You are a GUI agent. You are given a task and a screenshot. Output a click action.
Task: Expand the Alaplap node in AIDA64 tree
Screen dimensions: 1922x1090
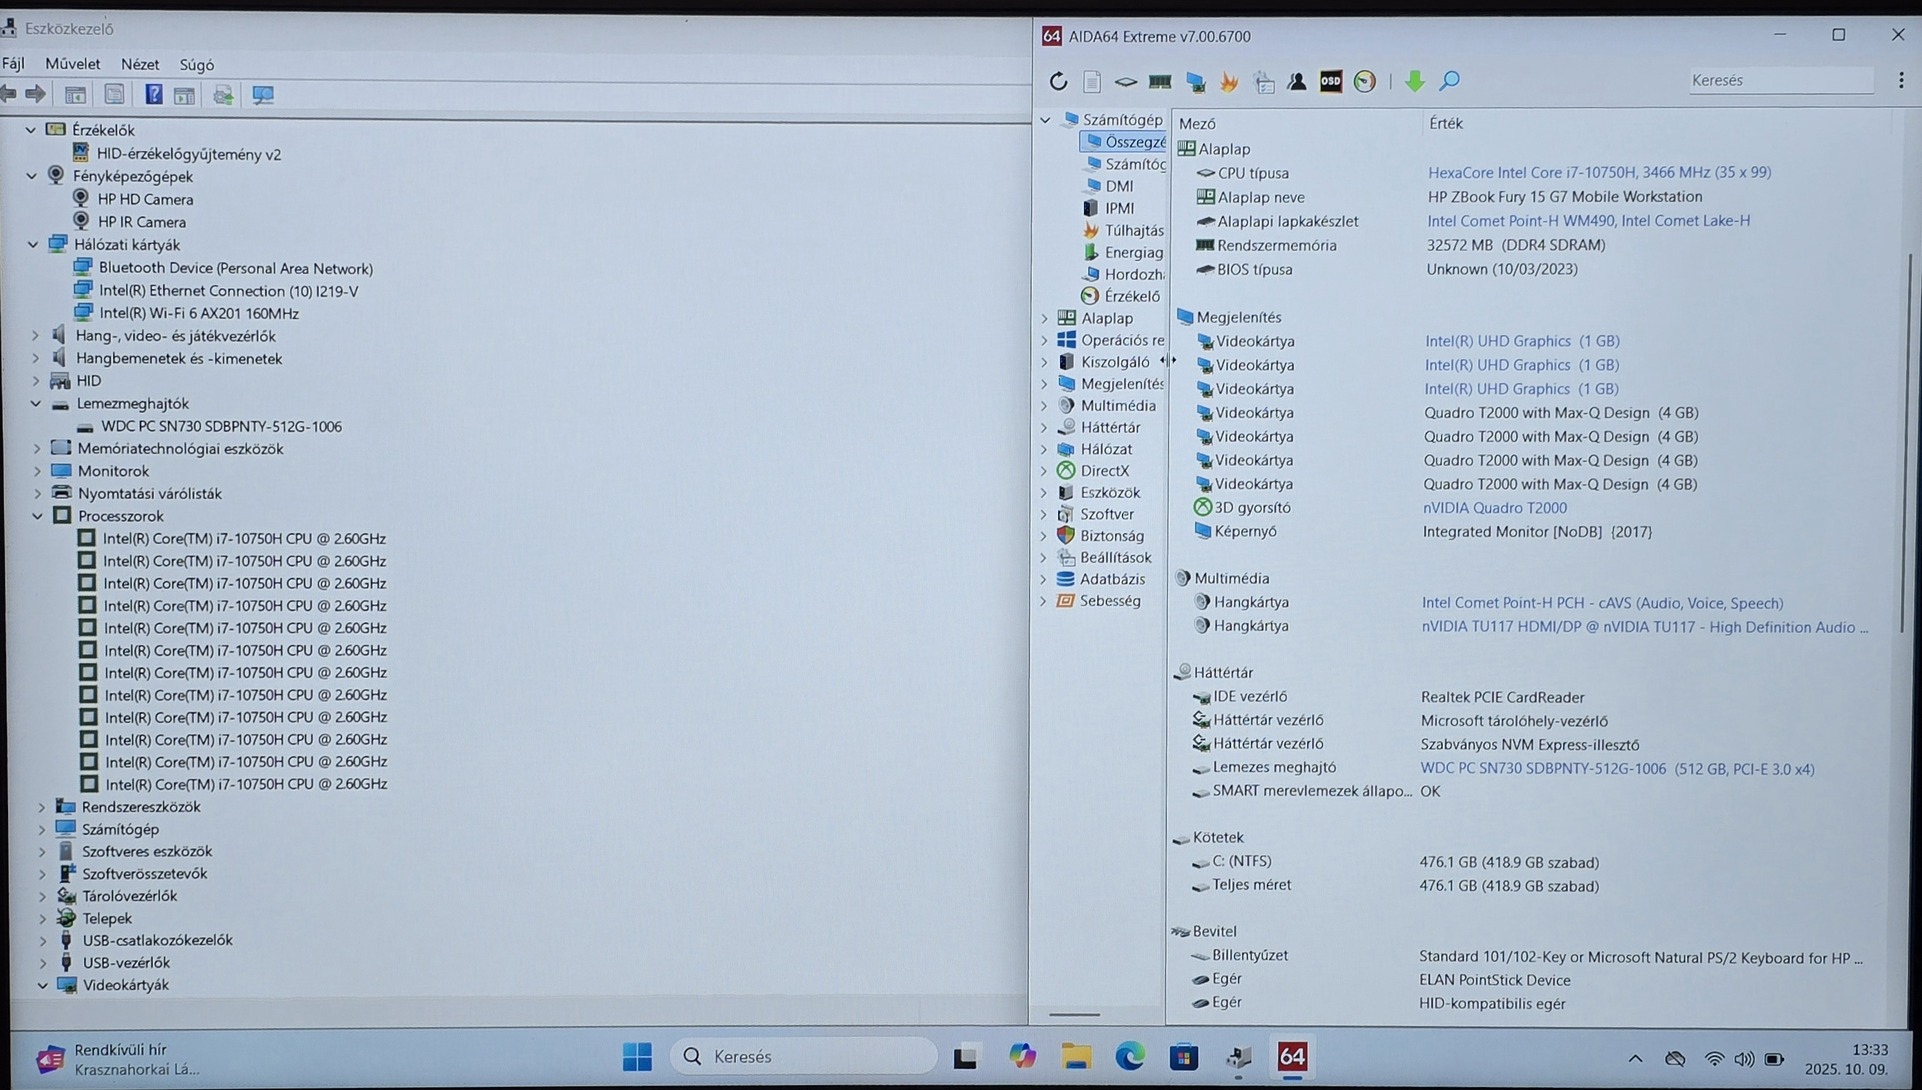1045,318
